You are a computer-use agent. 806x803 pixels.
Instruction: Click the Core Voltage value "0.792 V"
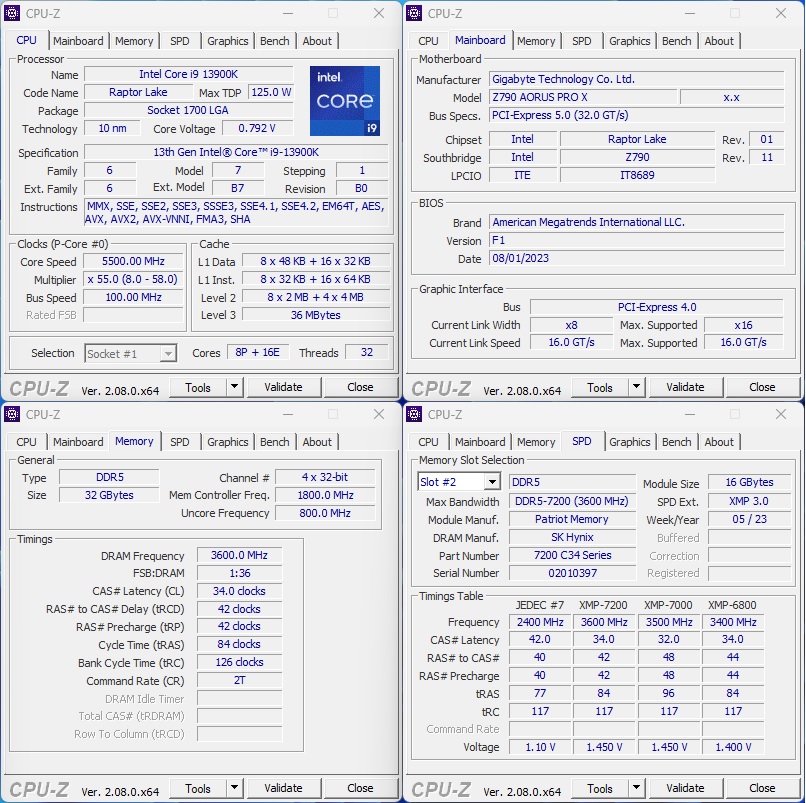(257, 128)
